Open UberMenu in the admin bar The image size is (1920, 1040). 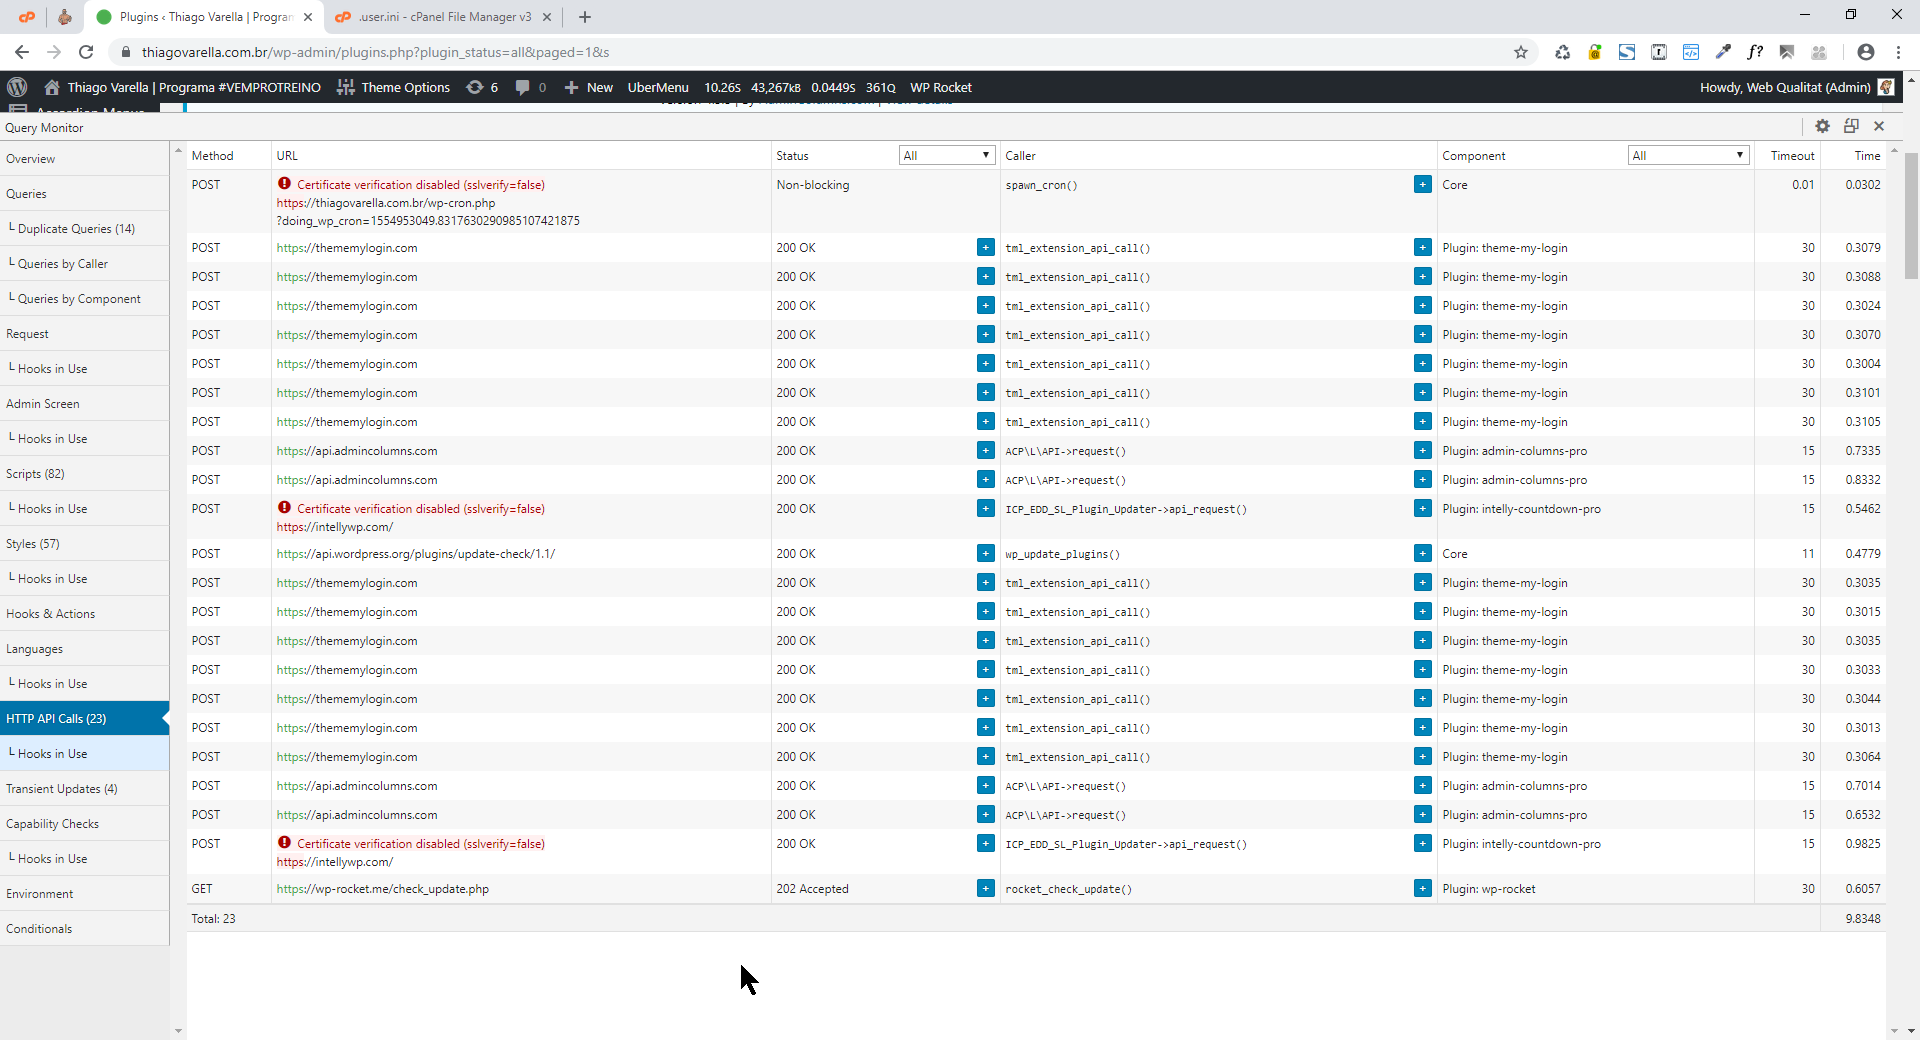(x=658, y=87)
